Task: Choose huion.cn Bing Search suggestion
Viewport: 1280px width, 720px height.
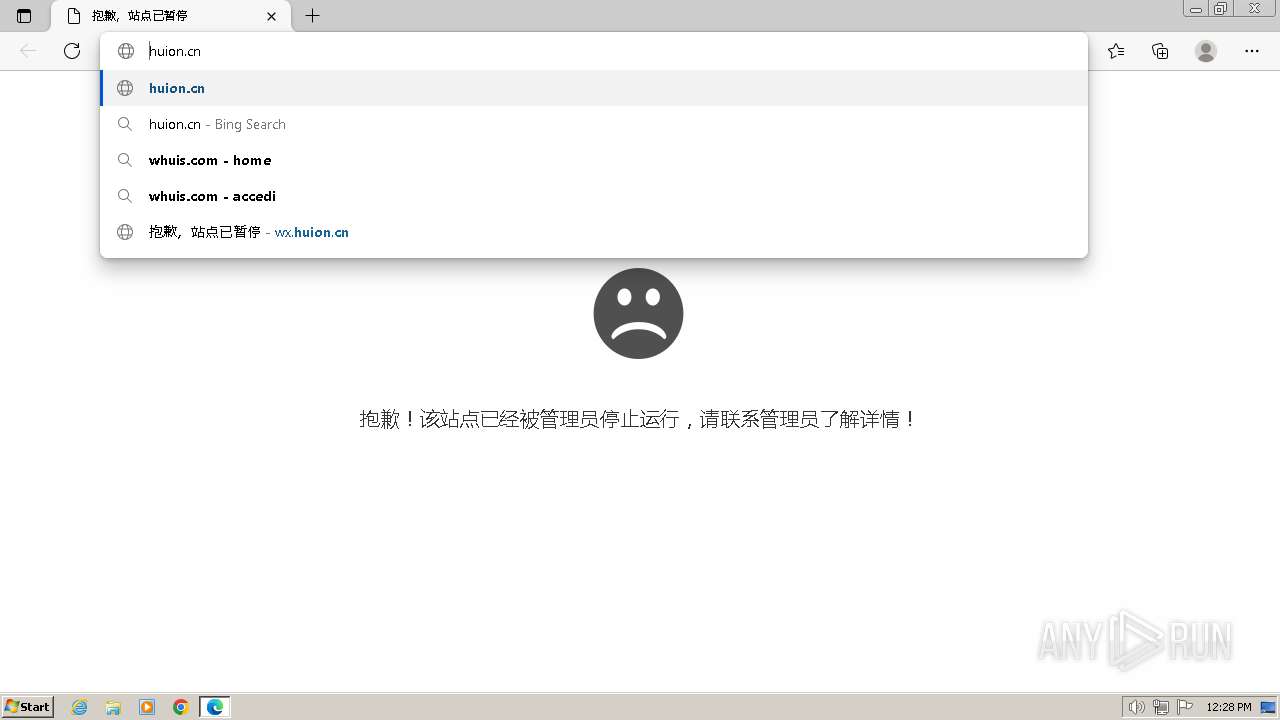Action: (x=594, y=124)
